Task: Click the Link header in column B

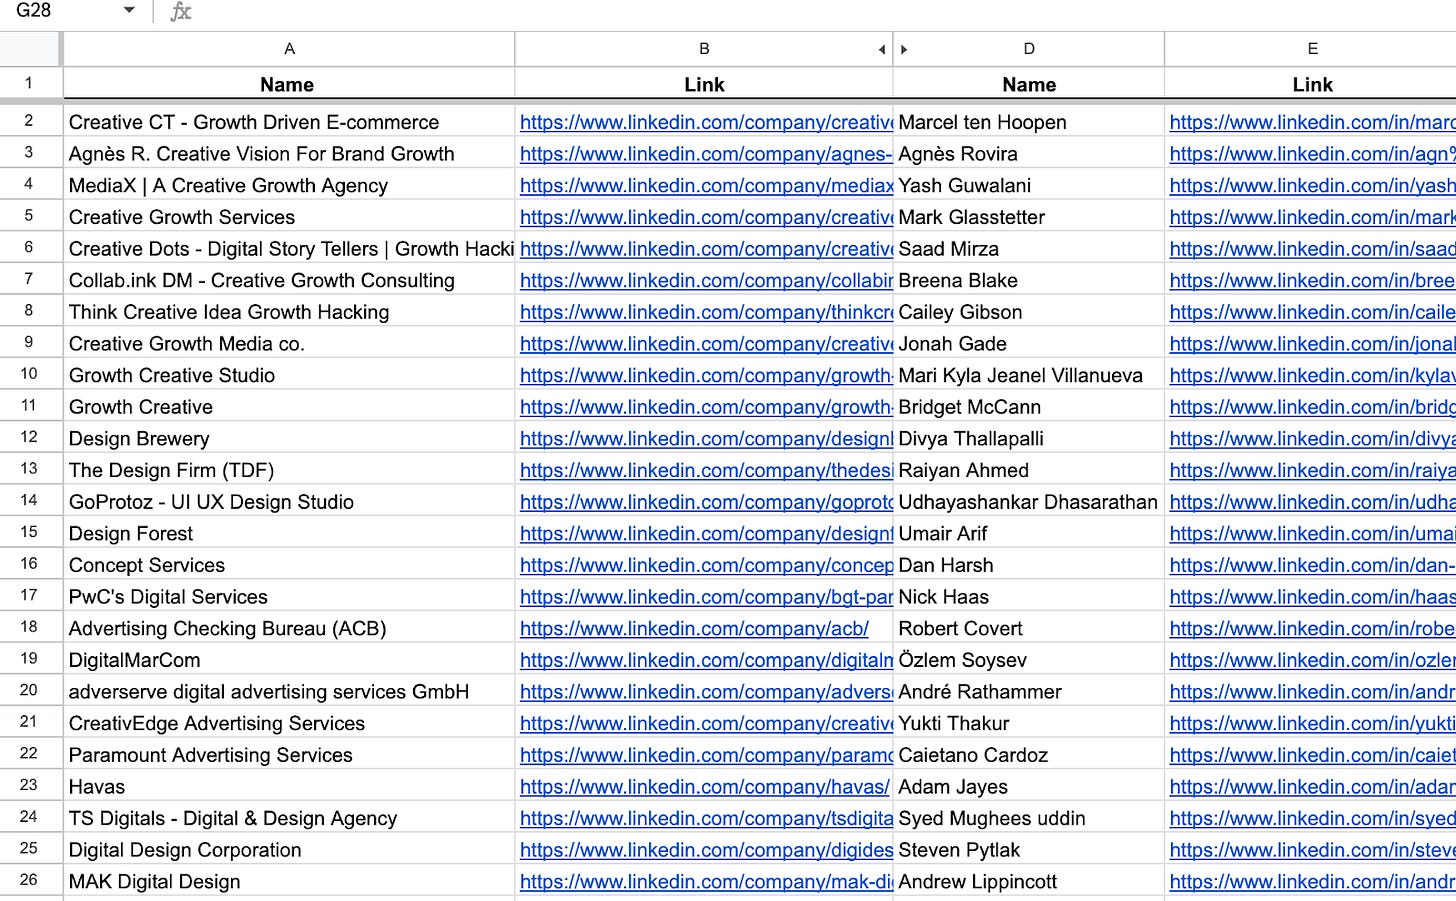Action: [x=704, y=85]
